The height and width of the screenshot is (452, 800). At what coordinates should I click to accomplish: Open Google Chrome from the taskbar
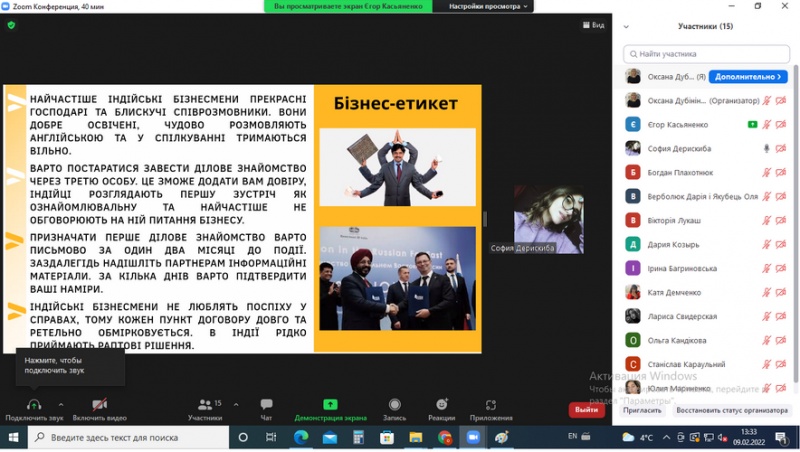[444, 437]
